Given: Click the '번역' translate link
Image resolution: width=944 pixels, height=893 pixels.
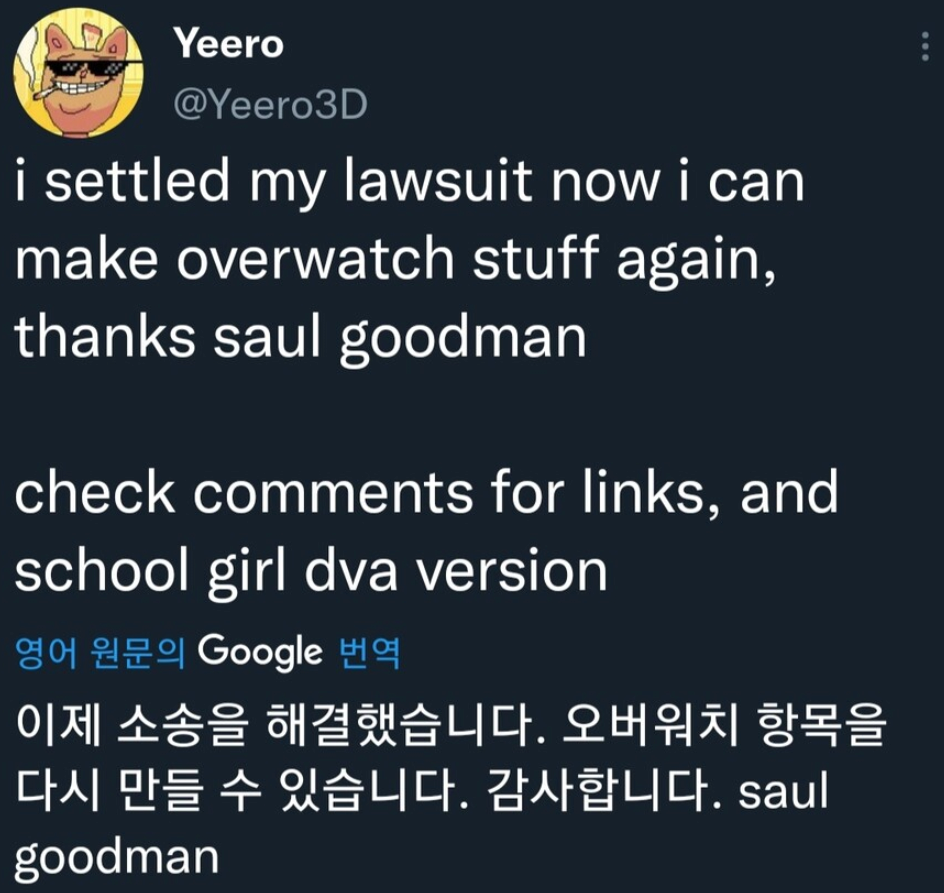Looking at the screenshot, I should coord(370,653).
